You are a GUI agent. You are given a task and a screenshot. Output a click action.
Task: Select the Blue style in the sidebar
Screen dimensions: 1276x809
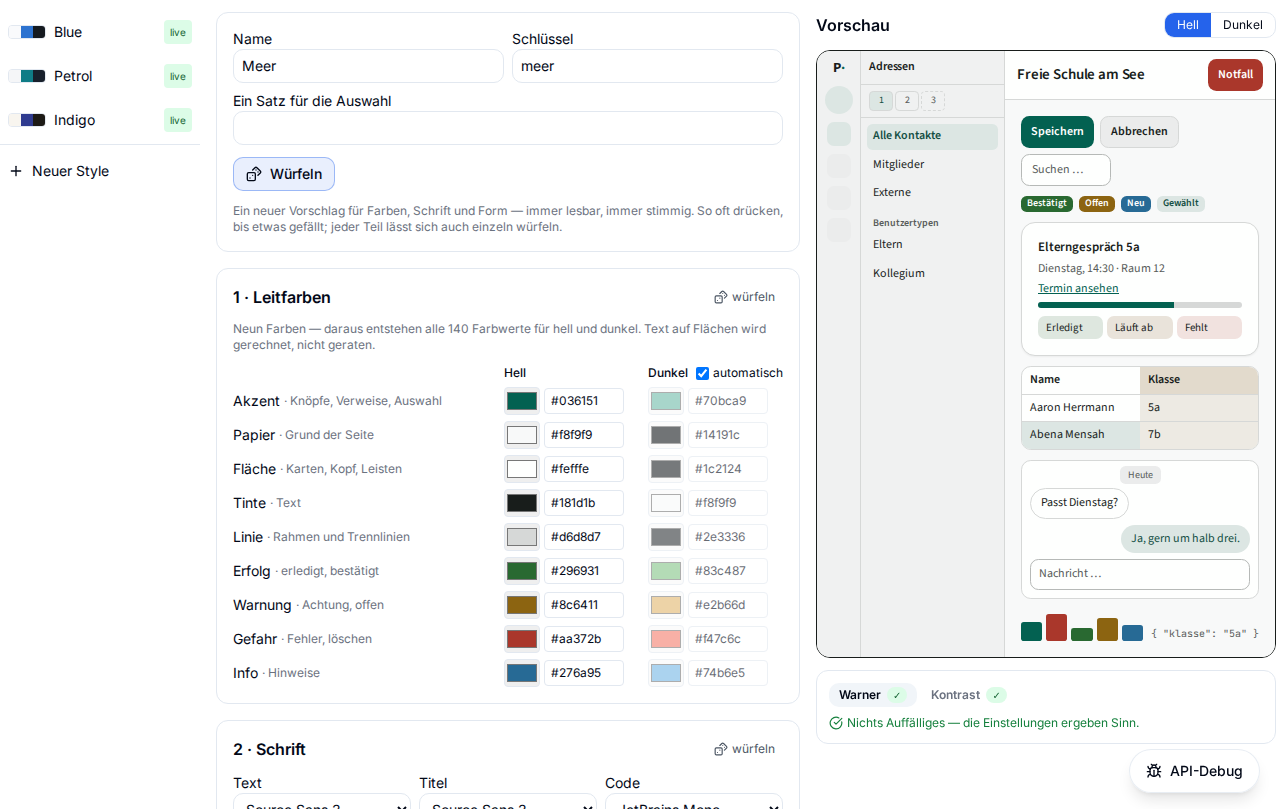pyautogui.click(x=100, y=32)
